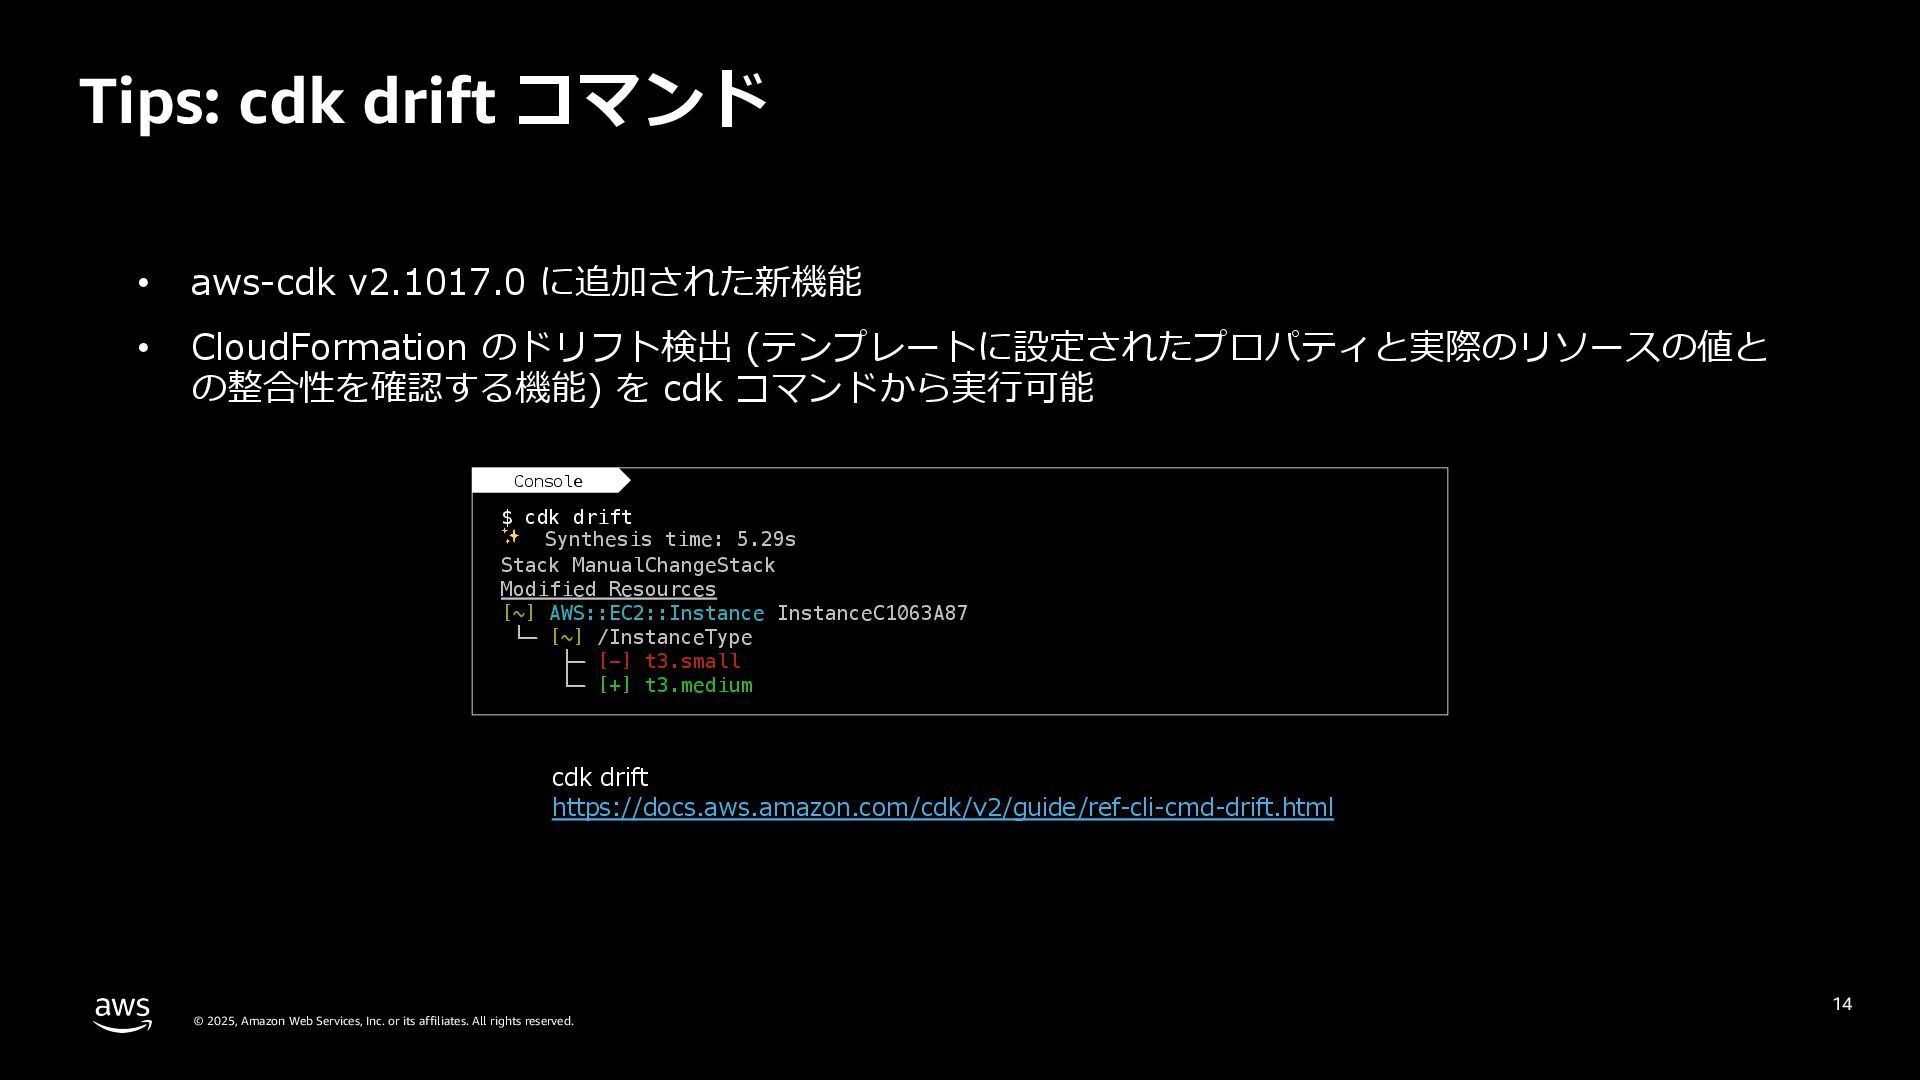Open the cdk drift documentation link

942,807
